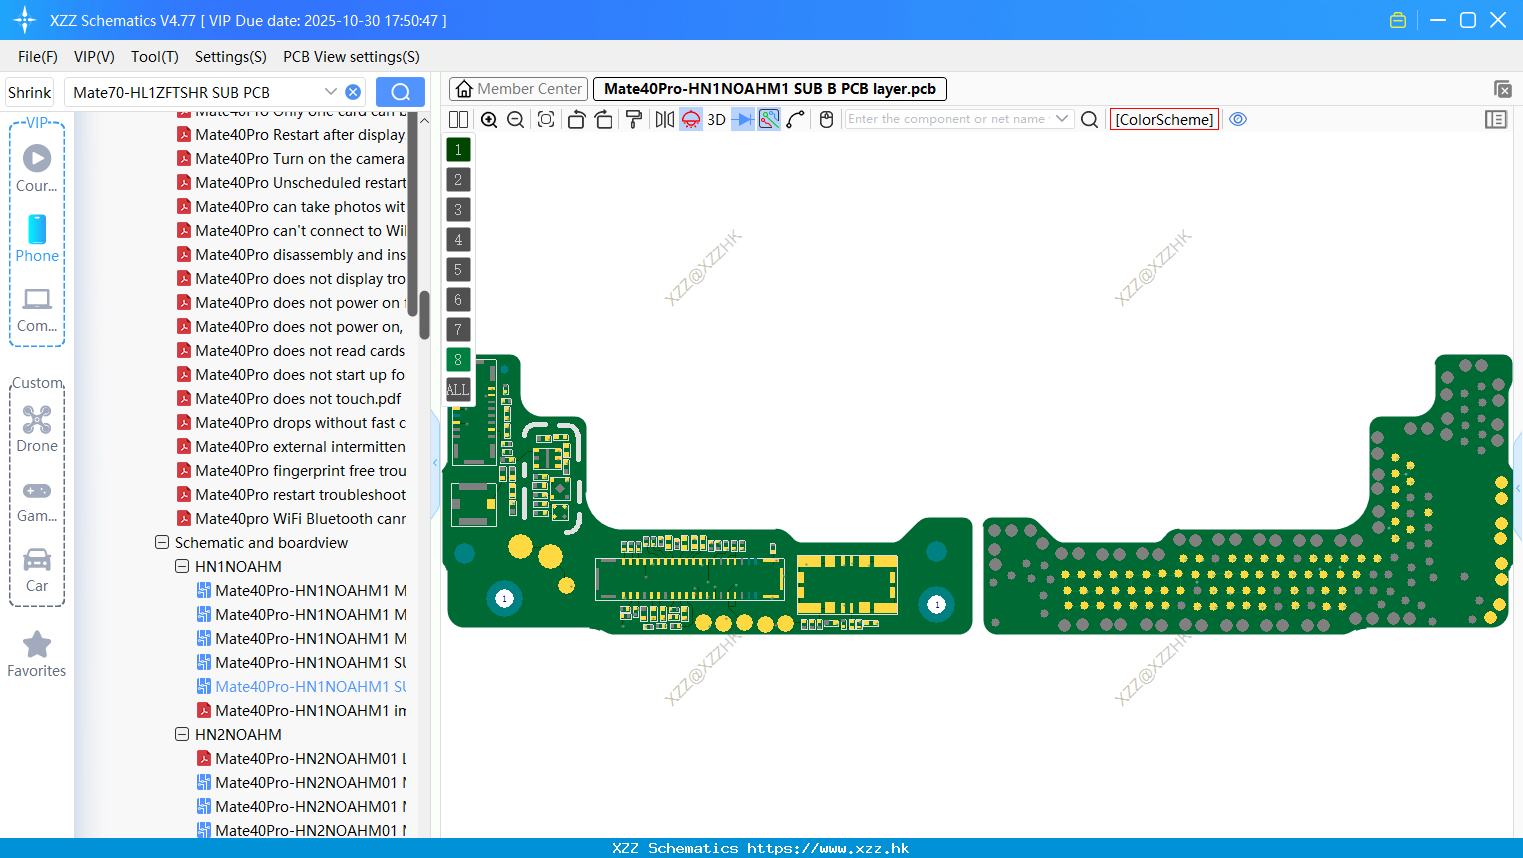Select the curved trace line tool
This screenshot has width=1523, height=858.
tap(796, 119)
